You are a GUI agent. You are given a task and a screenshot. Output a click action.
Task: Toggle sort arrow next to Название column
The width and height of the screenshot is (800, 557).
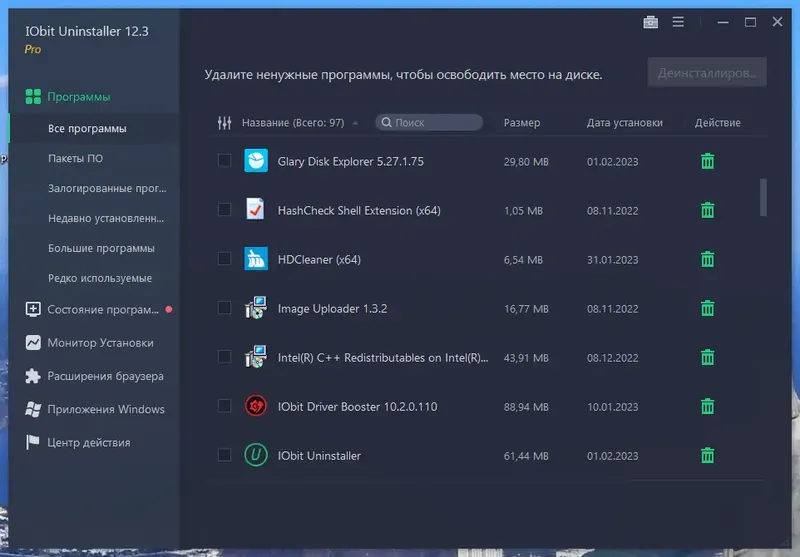pyautogui.click(x=355, y=123)
